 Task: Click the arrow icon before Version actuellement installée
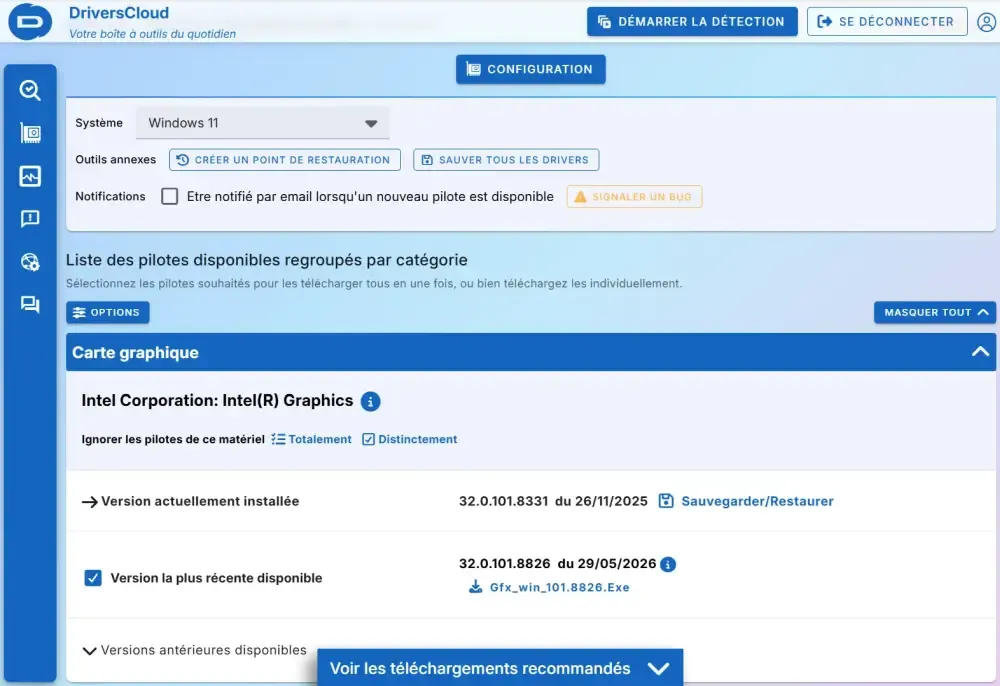89,502
